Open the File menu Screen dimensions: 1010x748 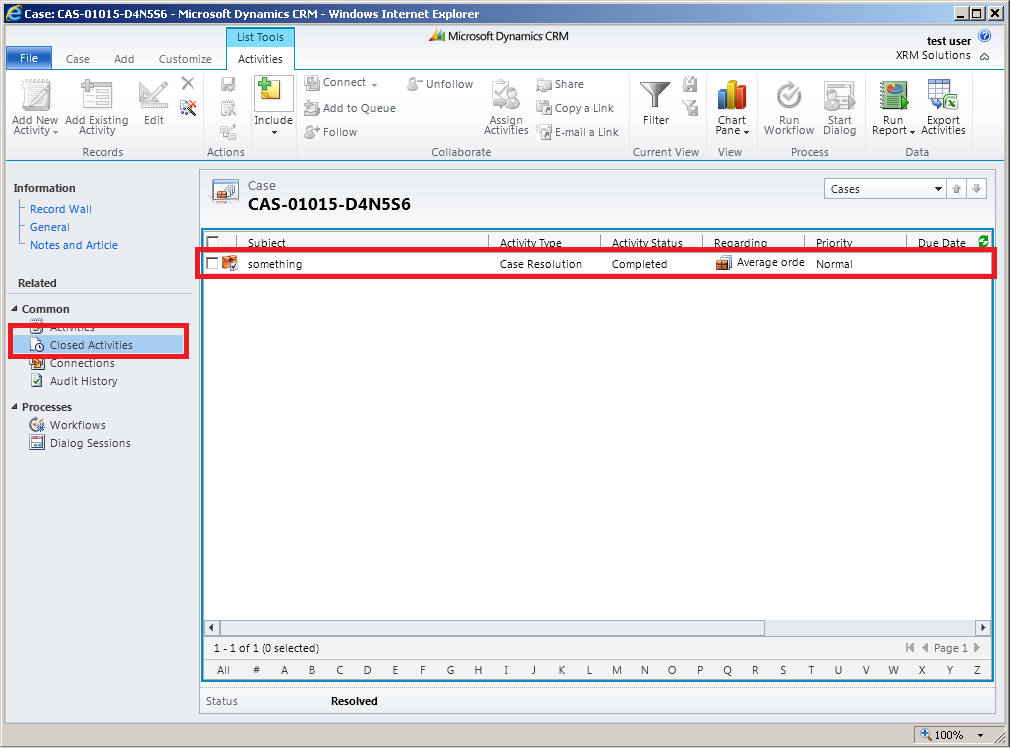[28, 57]
